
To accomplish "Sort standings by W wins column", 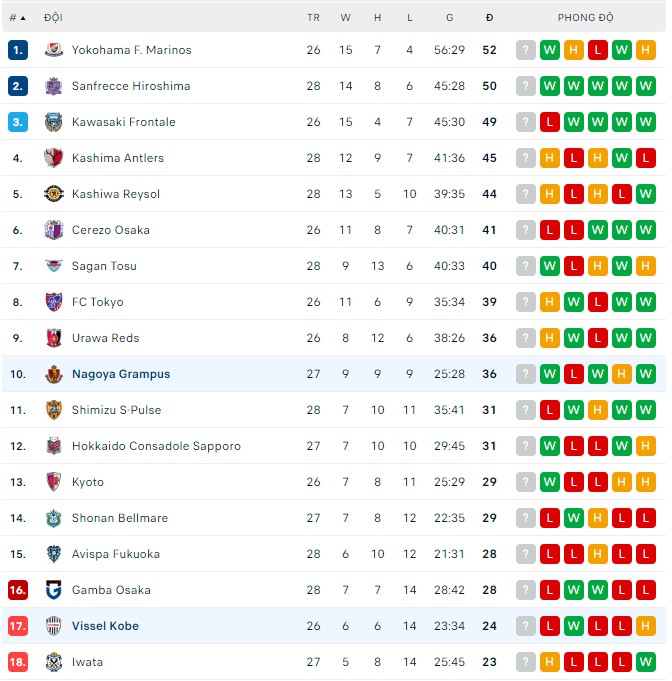I will tap(346, 18).
